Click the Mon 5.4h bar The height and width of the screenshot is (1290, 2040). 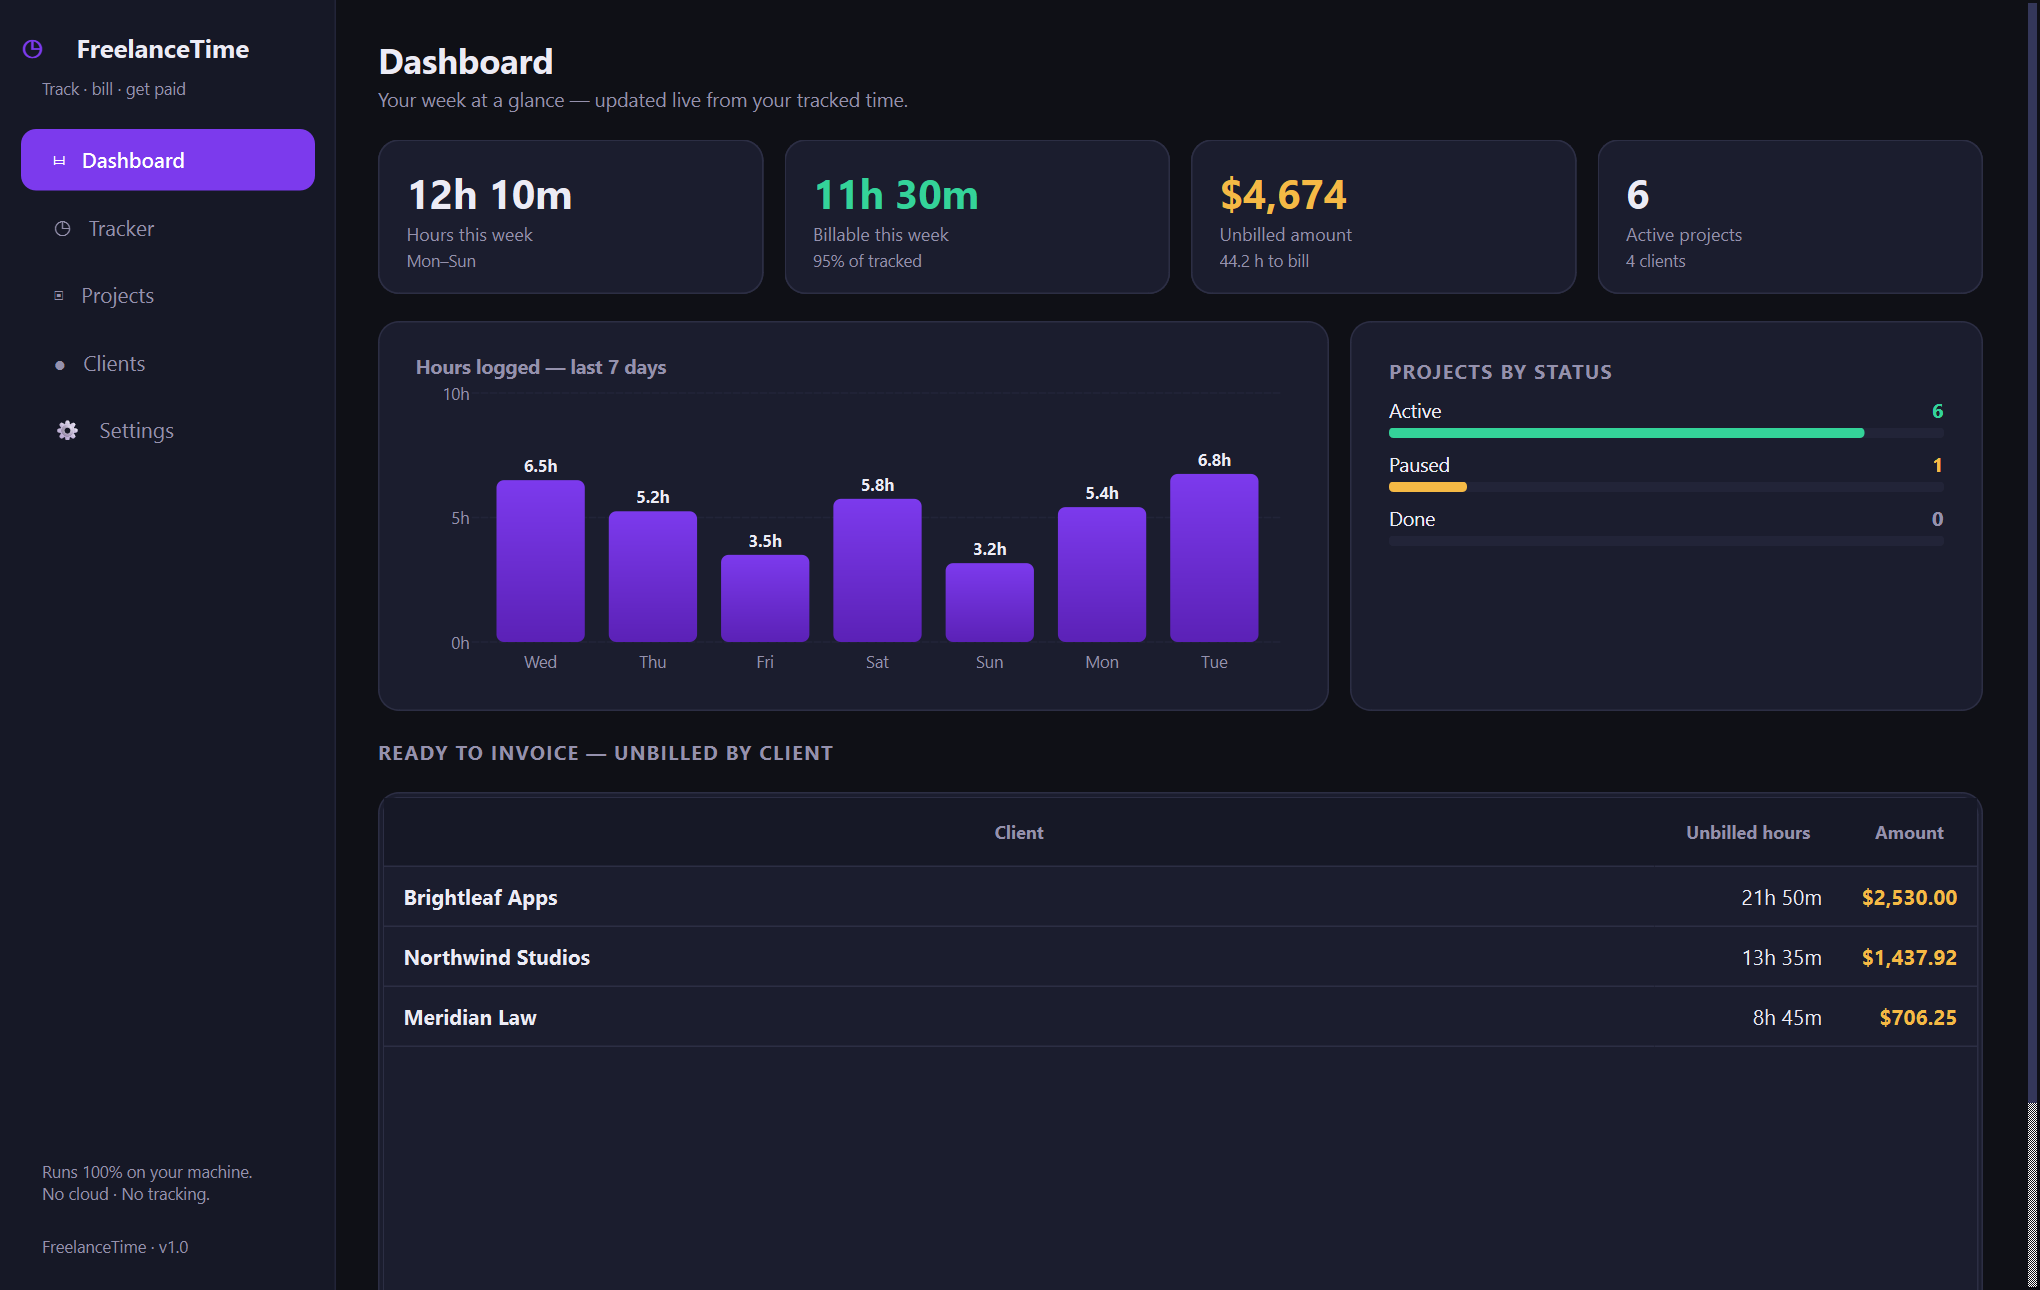click(x=1102, y=575)
